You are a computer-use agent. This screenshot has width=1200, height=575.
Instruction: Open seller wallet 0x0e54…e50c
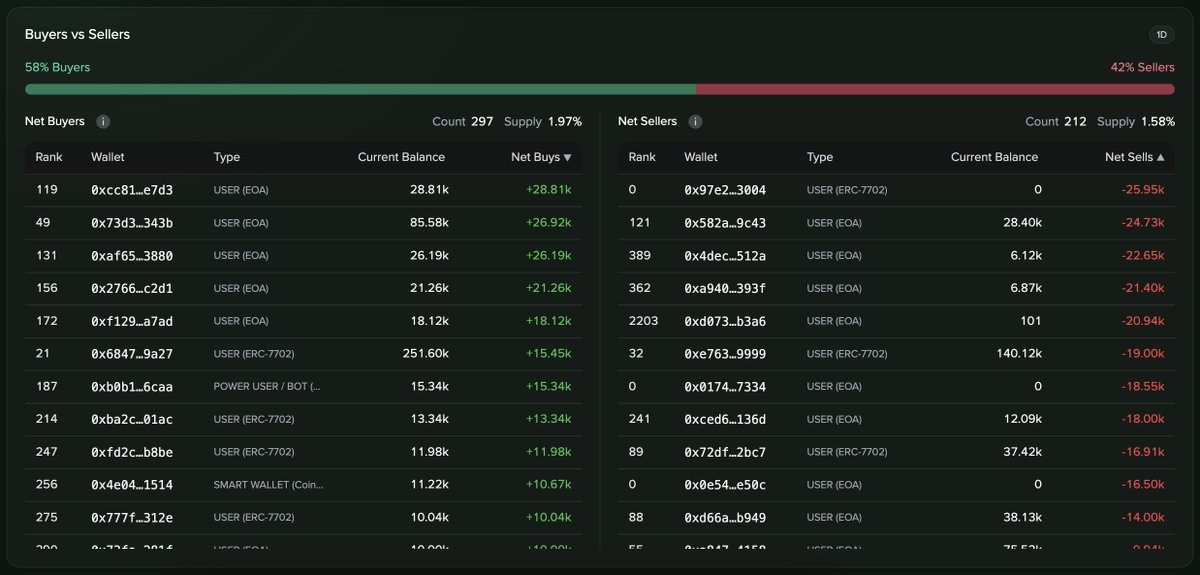coord(725,485)
